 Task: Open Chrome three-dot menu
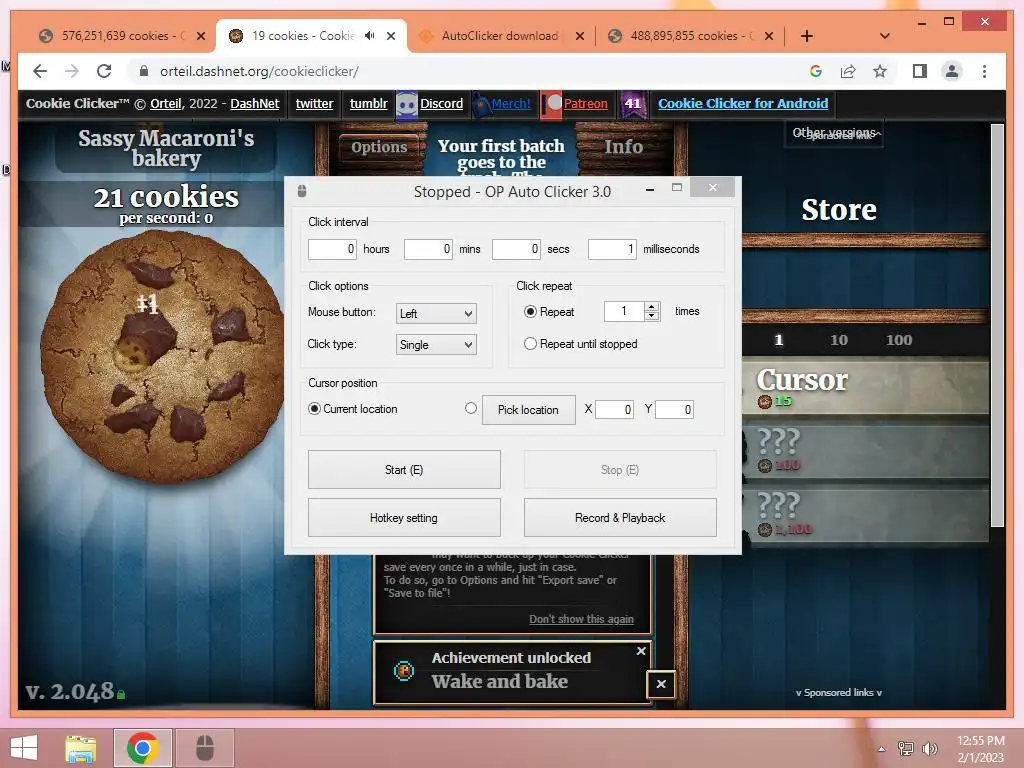coord(984,71)
